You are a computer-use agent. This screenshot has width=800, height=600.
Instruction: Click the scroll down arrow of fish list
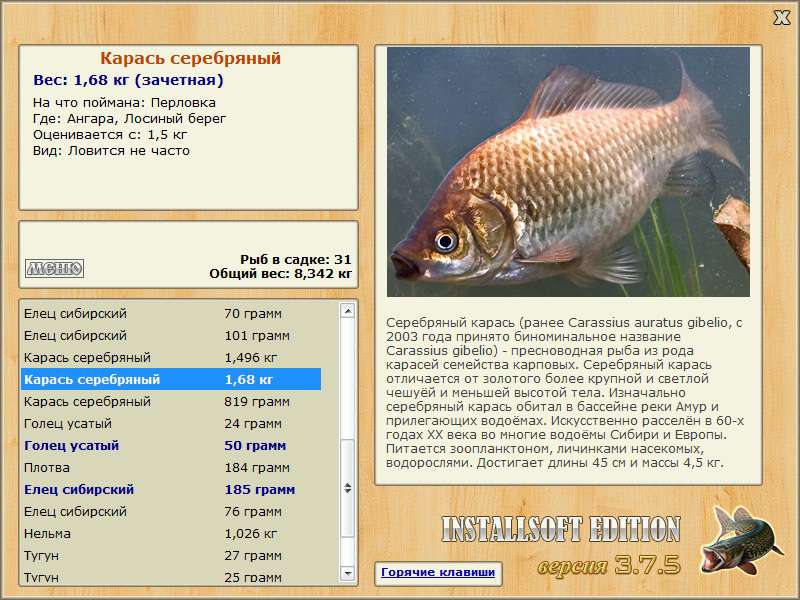click(347, 573)
